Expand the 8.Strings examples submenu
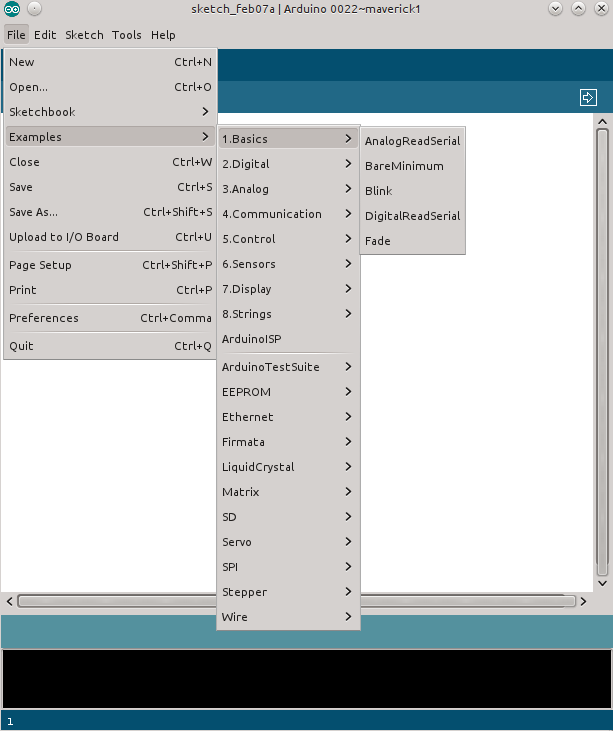613x731 pixels. (x=288, y=314)
